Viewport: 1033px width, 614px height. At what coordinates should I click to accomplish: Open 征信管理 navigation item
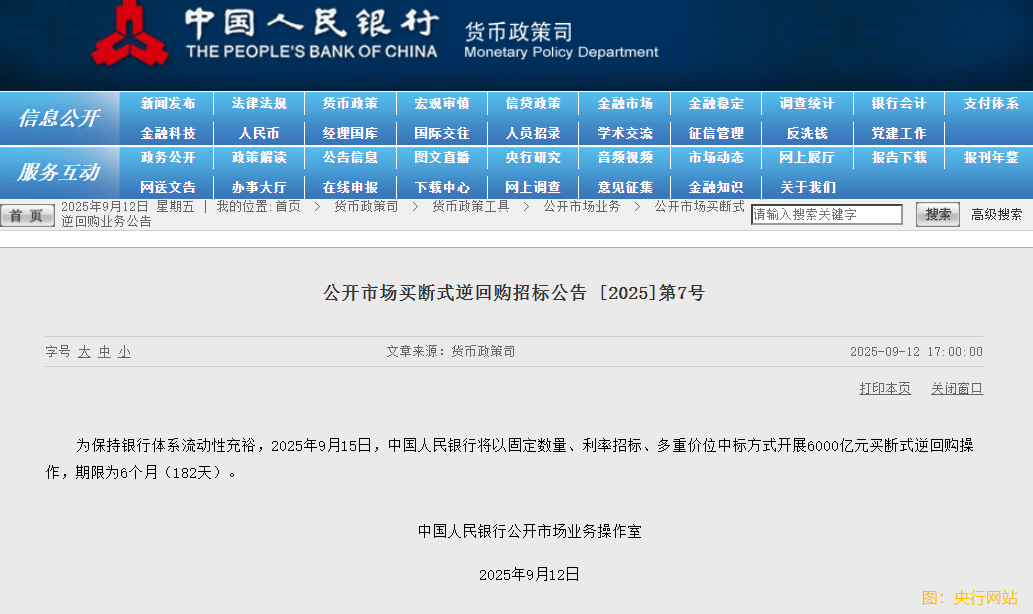point(716,133)
